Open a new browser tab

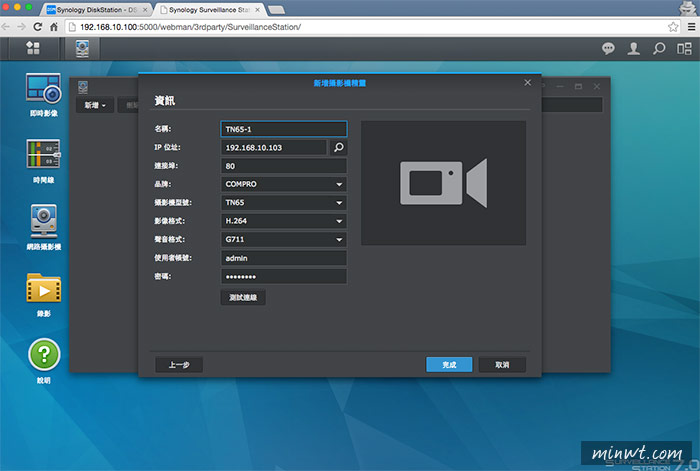(x=276, y=10)
